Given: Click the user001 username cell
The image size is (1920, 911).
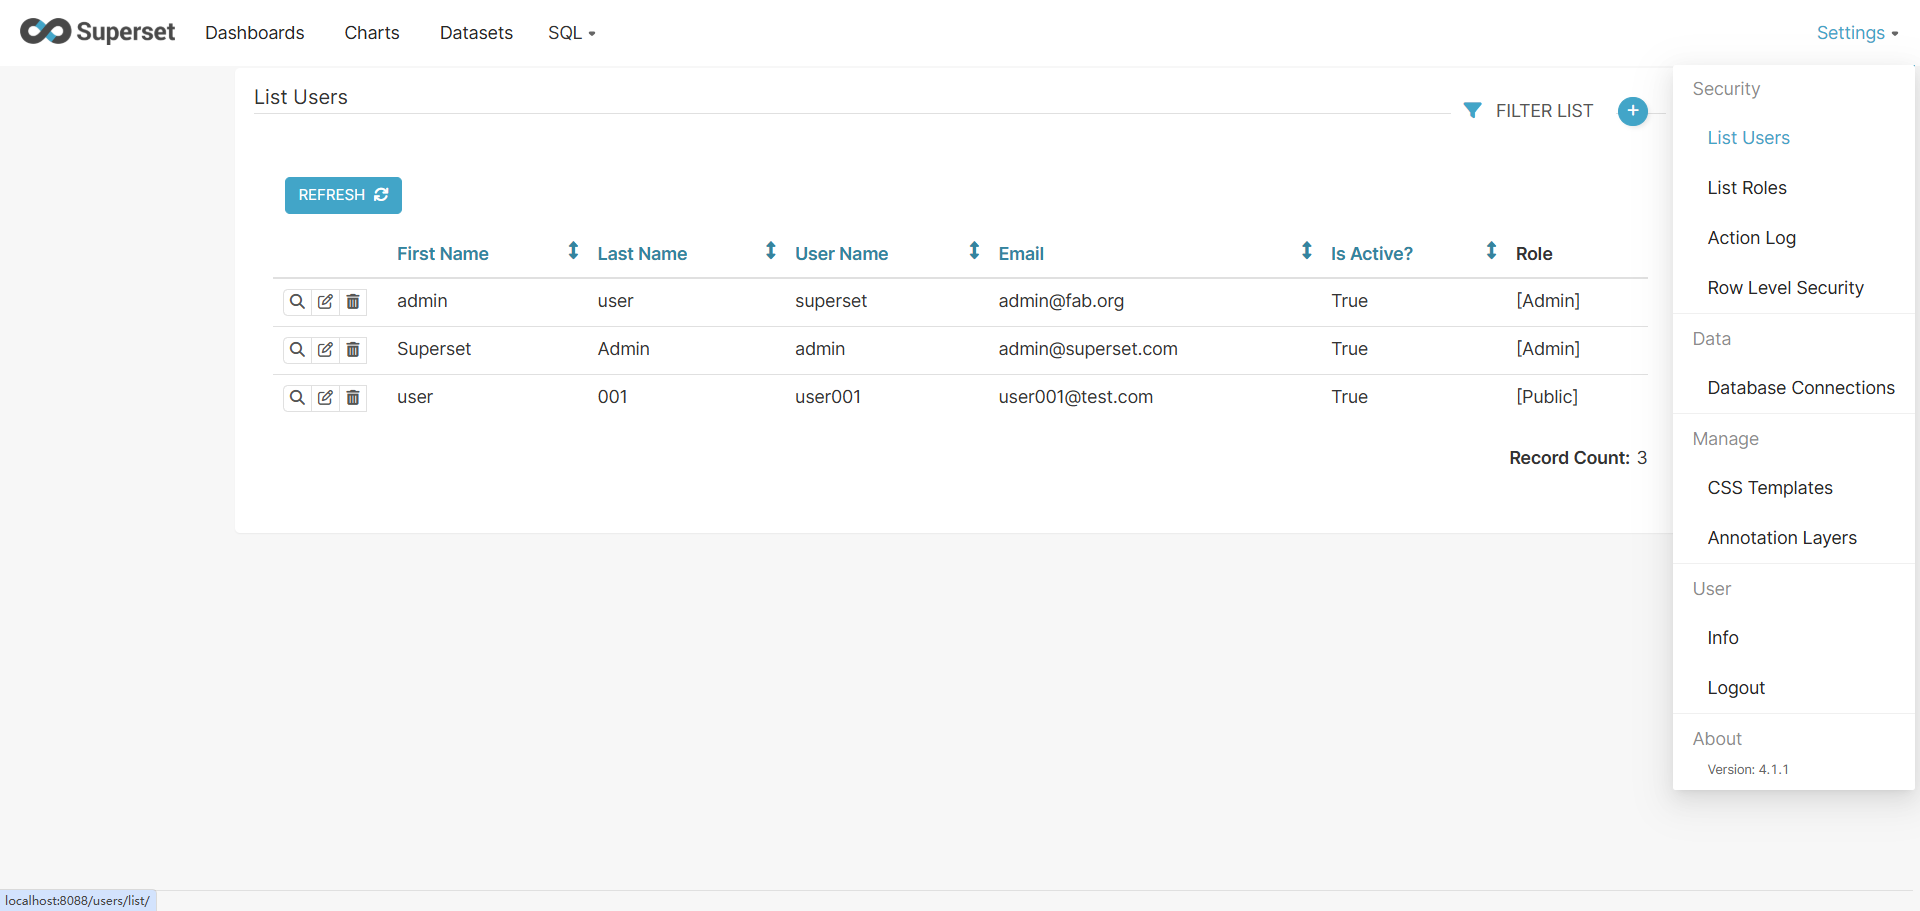Looking at the screenshot, I should (x=828, y=397).
